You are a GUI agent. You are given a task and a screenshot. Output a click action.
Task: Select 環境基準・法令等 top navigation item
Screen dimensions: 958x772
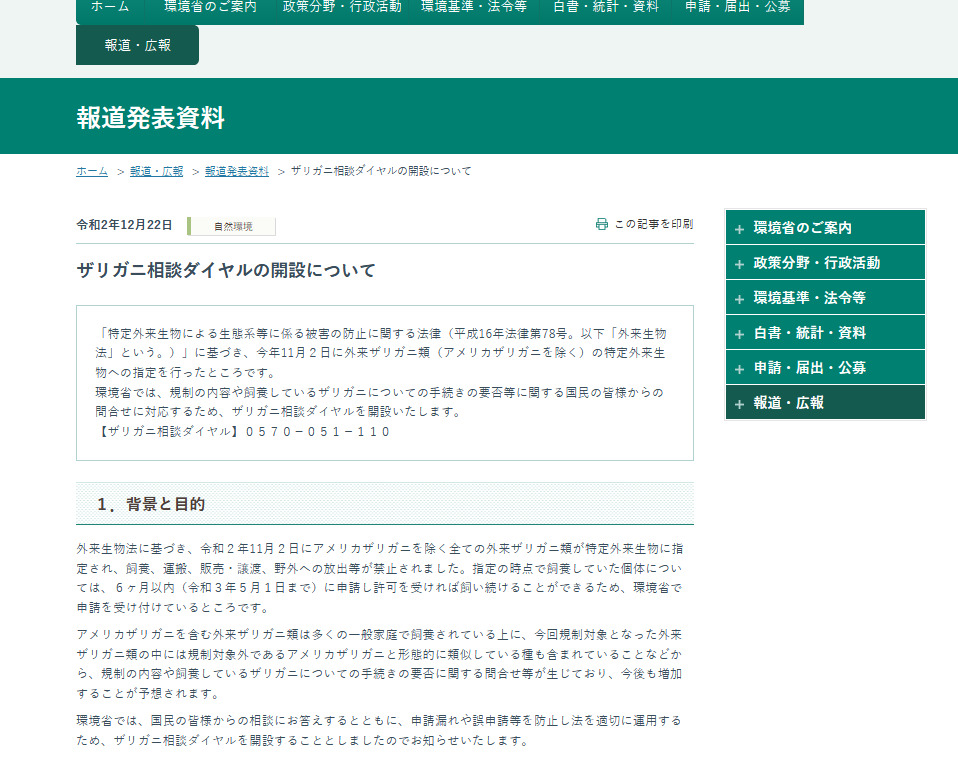[473, 7]
